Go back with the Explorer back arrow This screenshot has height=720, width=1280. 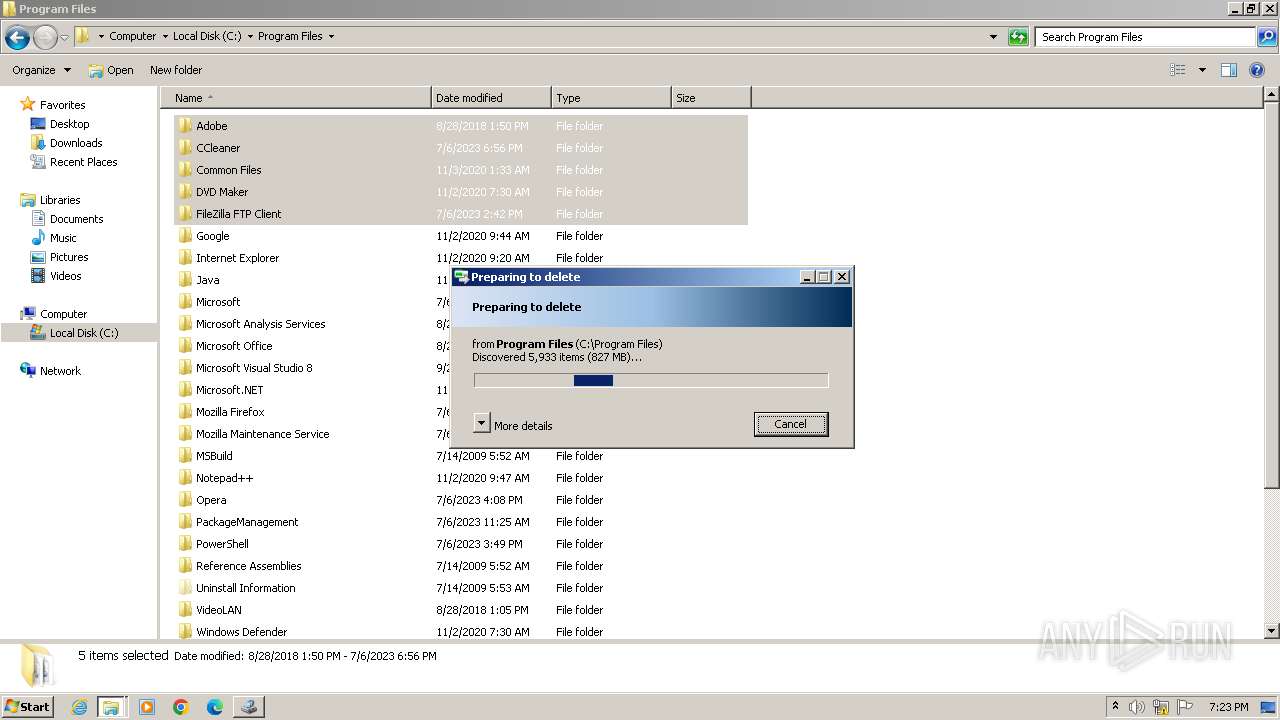17,37
